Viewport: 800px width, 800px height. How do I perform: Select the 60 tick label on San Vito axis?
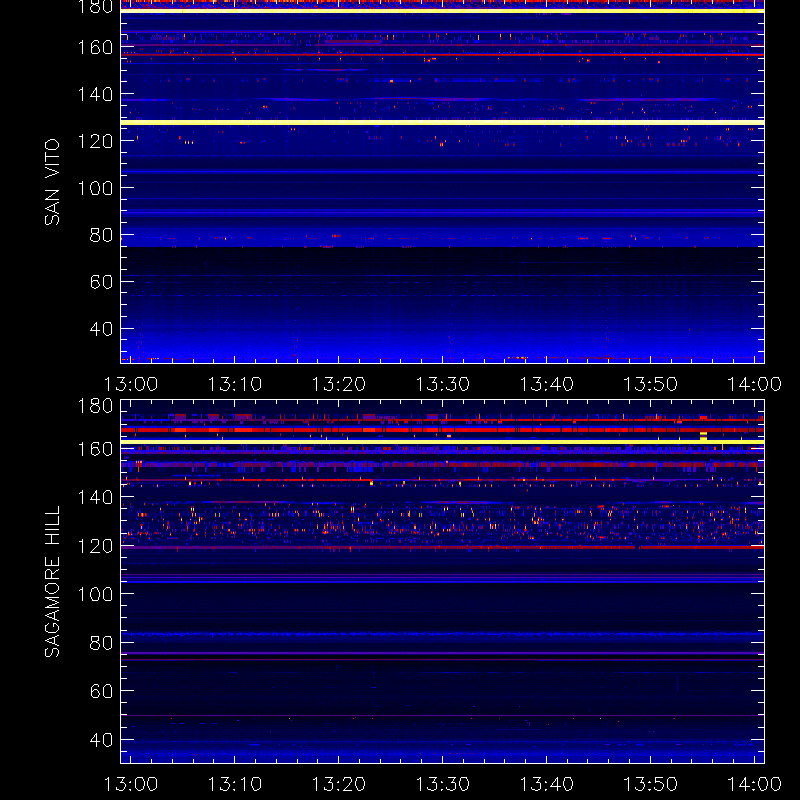click(x=101, y=282)
